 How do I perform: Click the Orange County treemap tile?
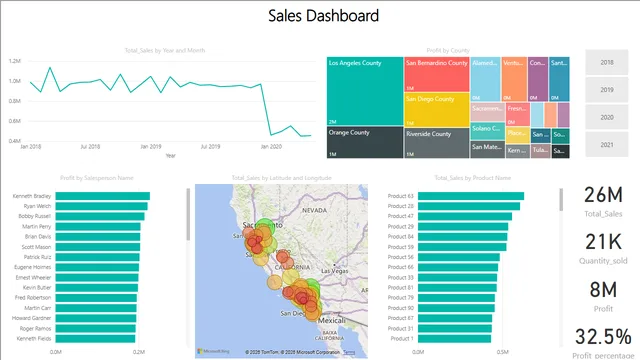click(365, 142)
